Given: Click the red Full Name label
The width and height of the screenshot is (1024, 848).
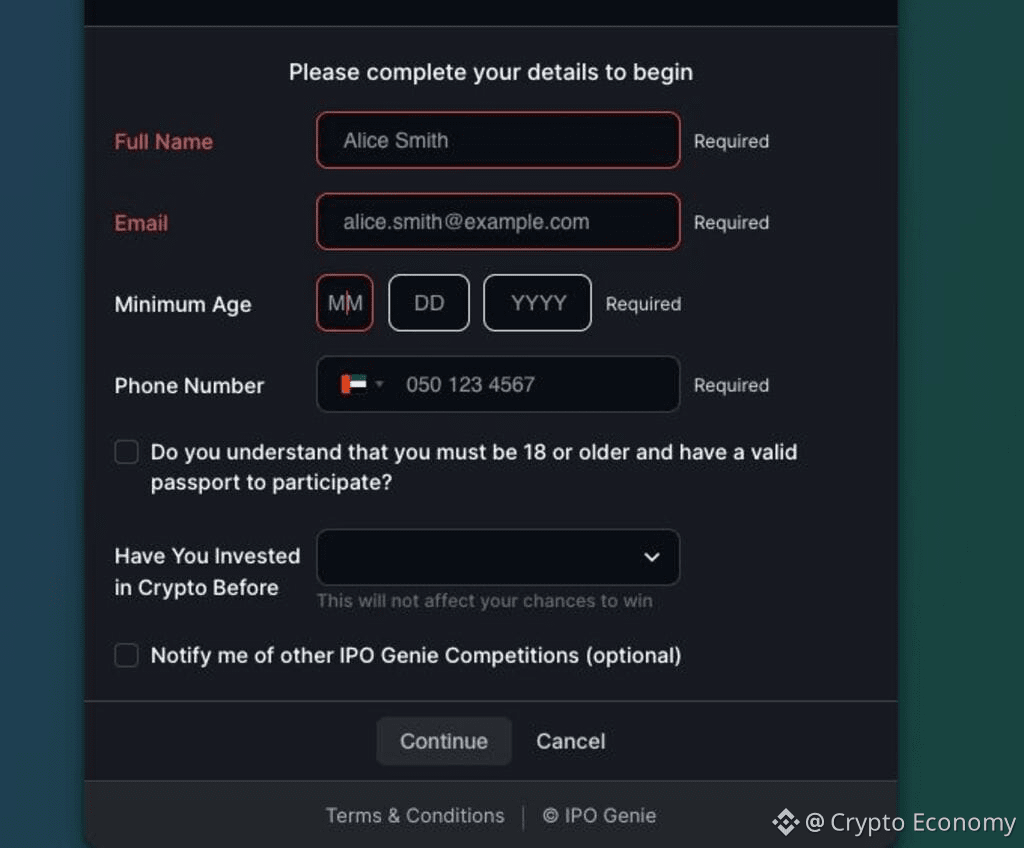Looking at the screenshot, I should (x=163, y=142).
